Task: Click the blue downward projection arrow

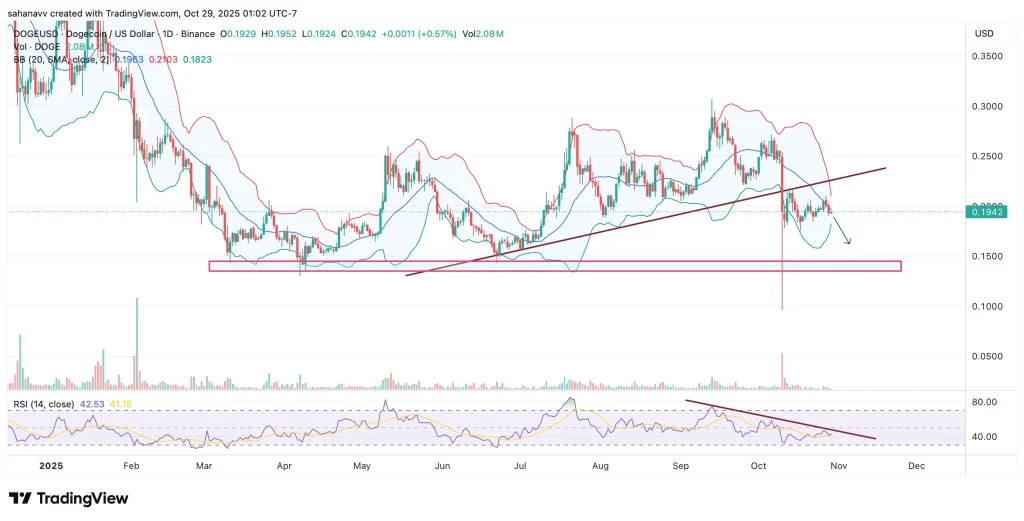Action: point(842,232)
